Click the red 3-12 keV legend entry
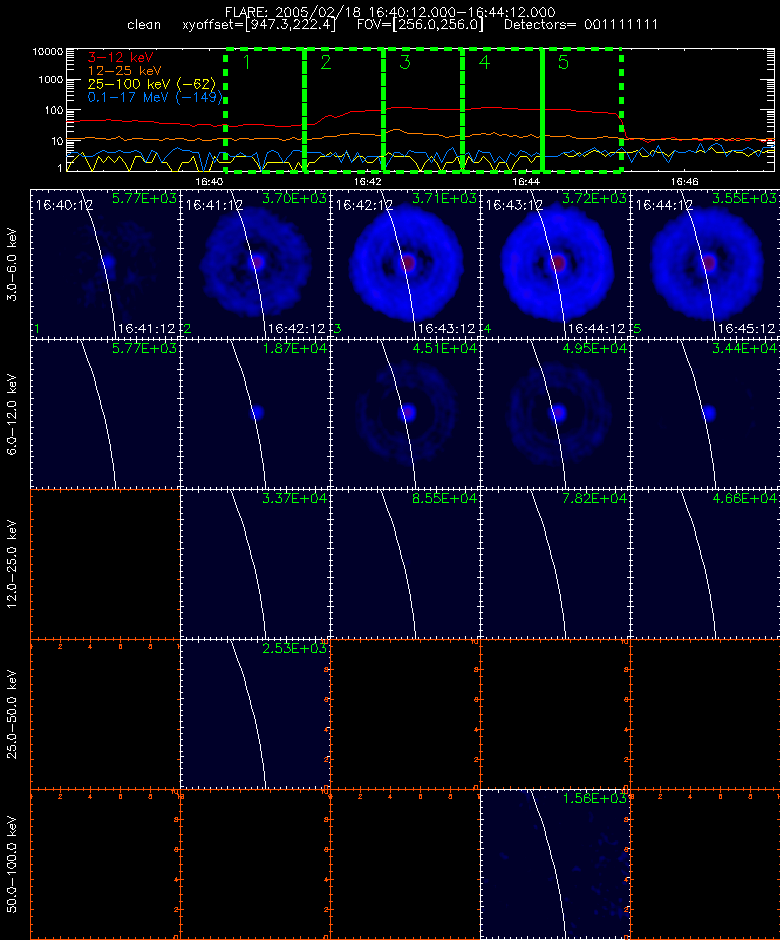This screenshot has width=780, height=940. tap(121, 58)
